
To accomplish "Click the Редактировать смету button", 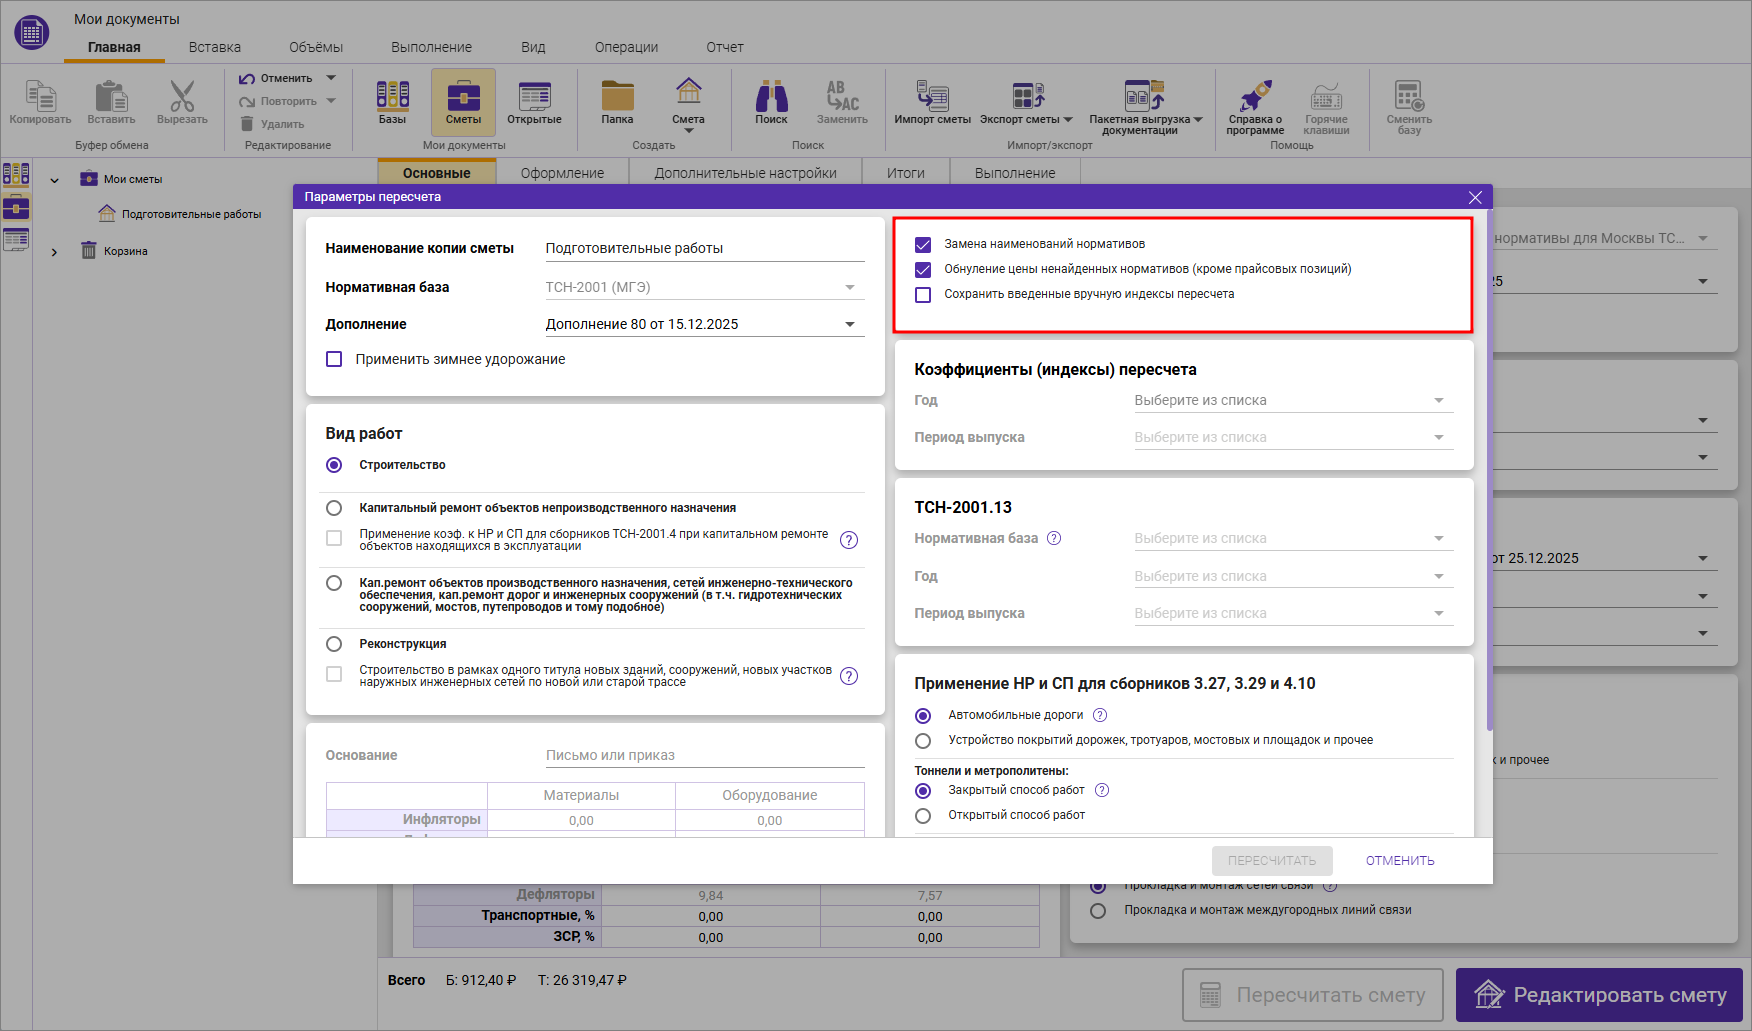I will 1599,995.
